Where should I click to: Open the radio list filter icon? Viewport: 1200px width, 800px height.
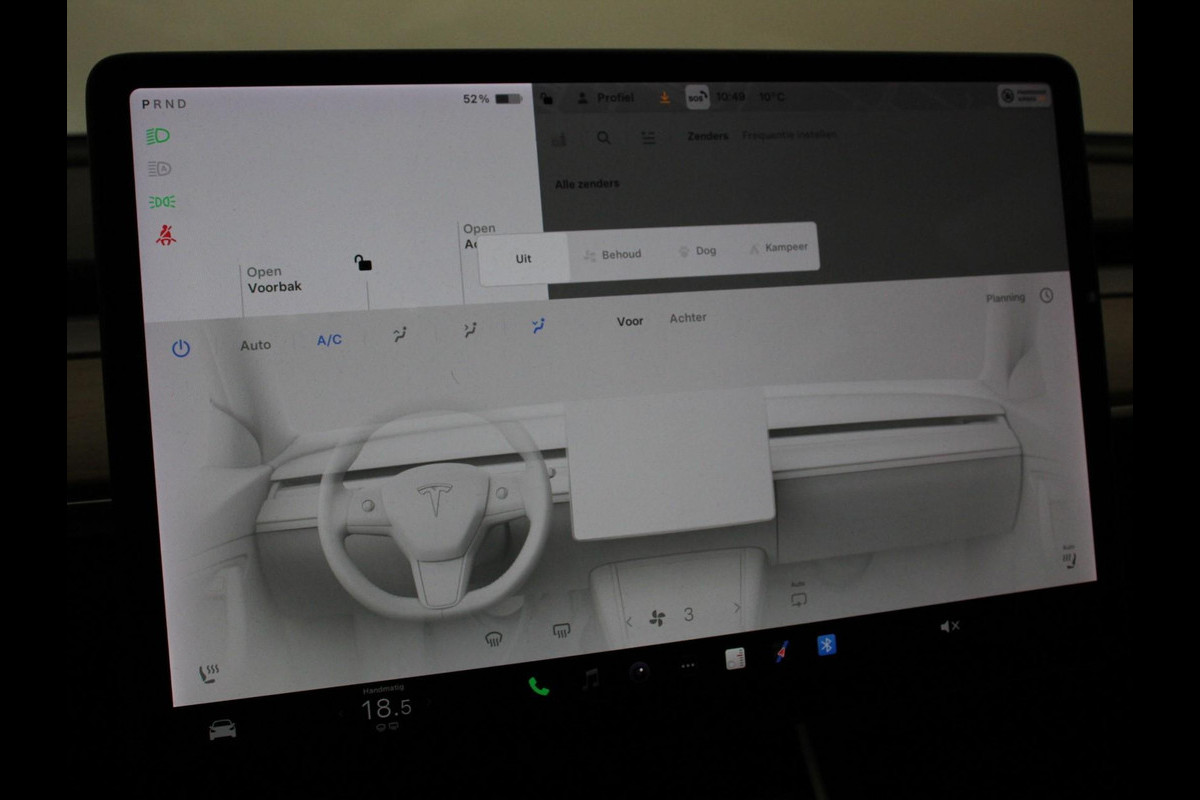648,137
